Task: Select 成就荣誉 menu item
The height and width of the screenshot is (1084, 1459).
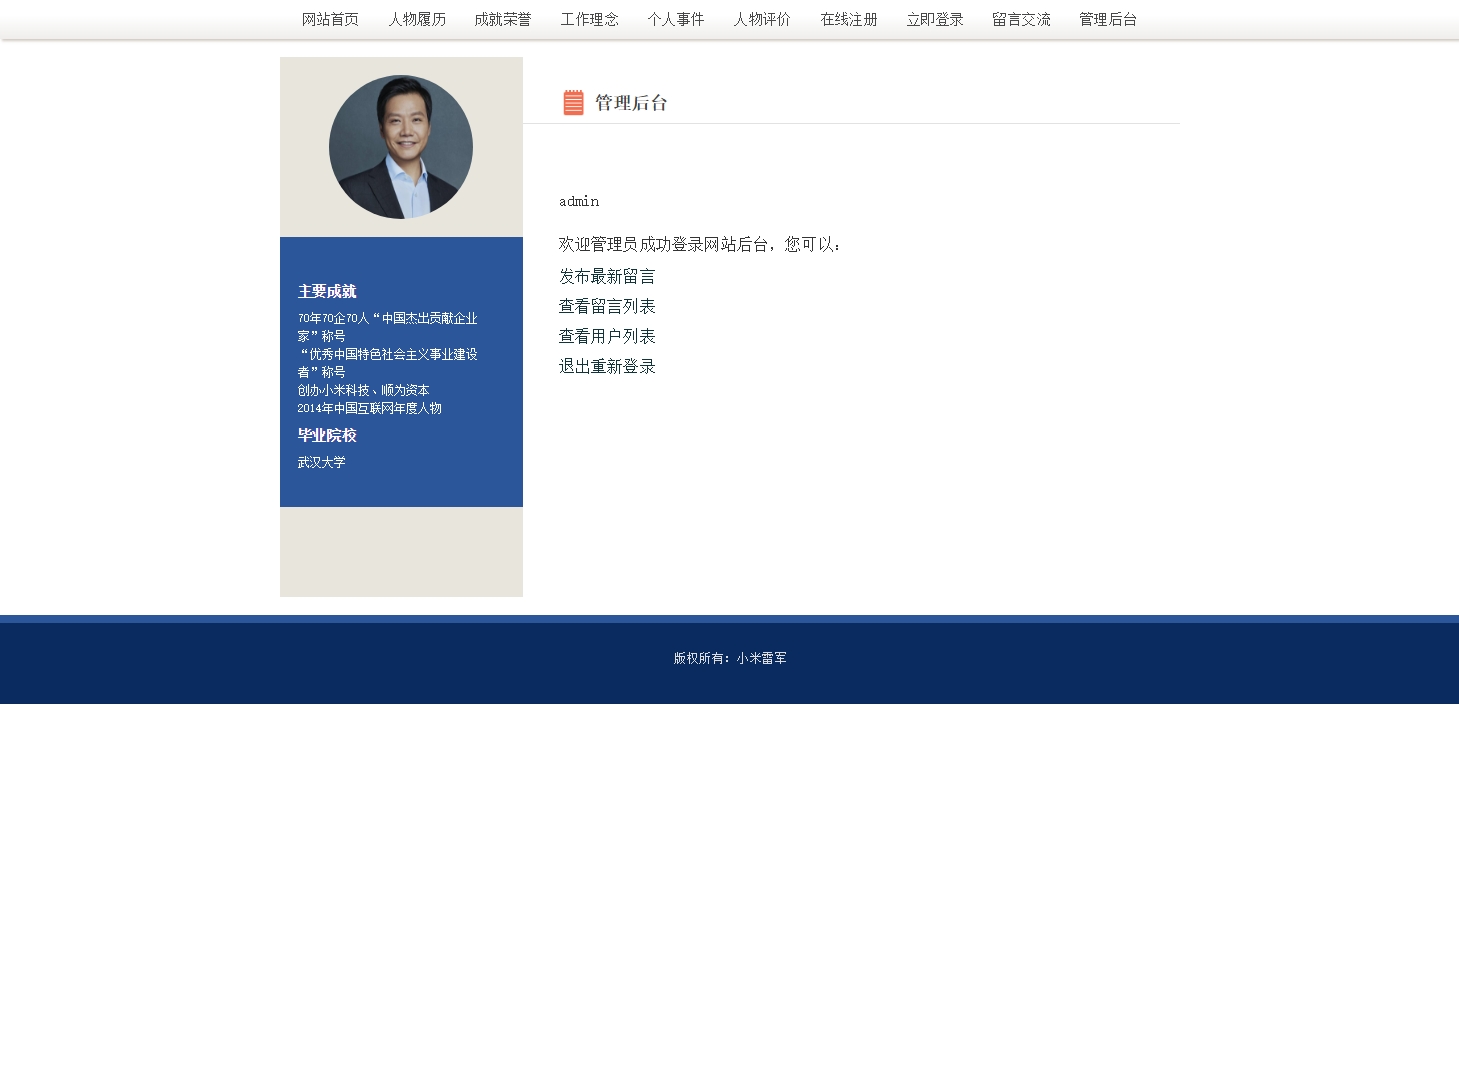Action: click(503, 19)
